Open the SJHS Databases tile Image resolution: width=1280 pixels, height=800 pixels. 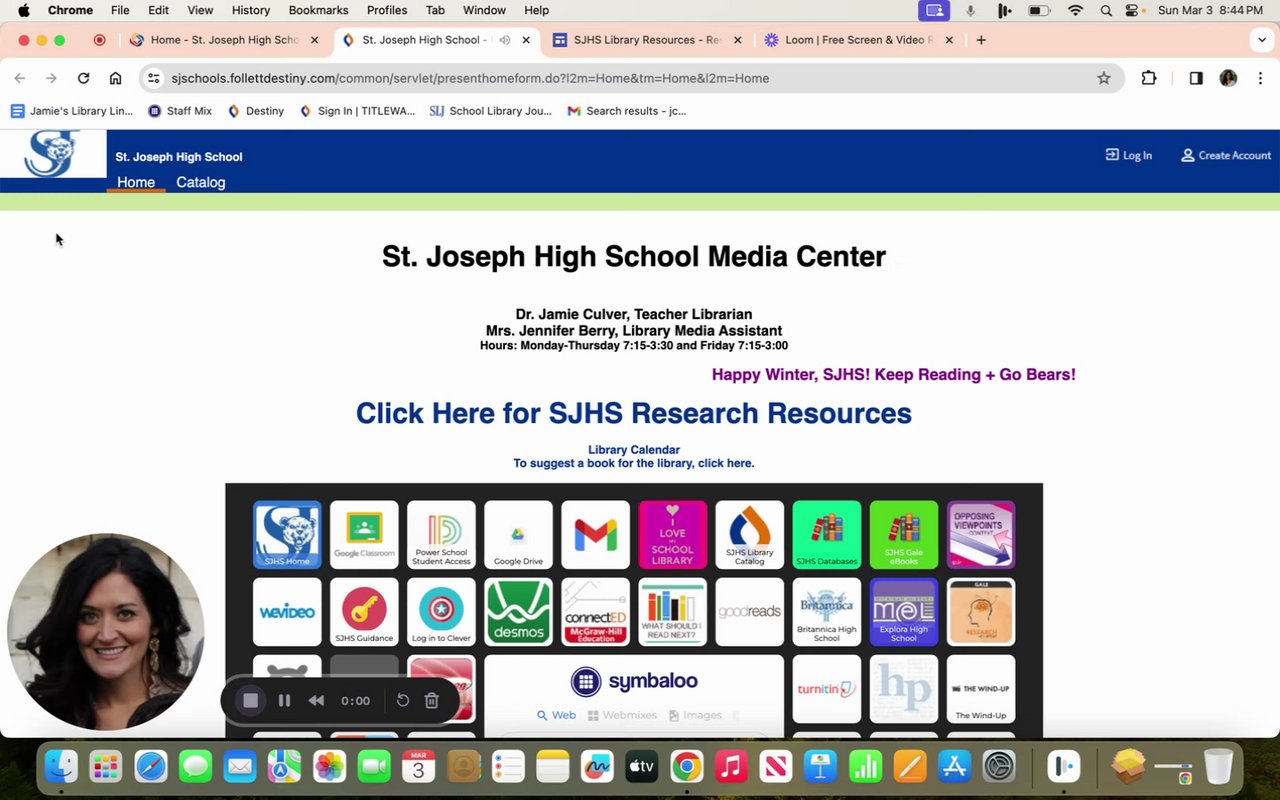click(826, 535)
